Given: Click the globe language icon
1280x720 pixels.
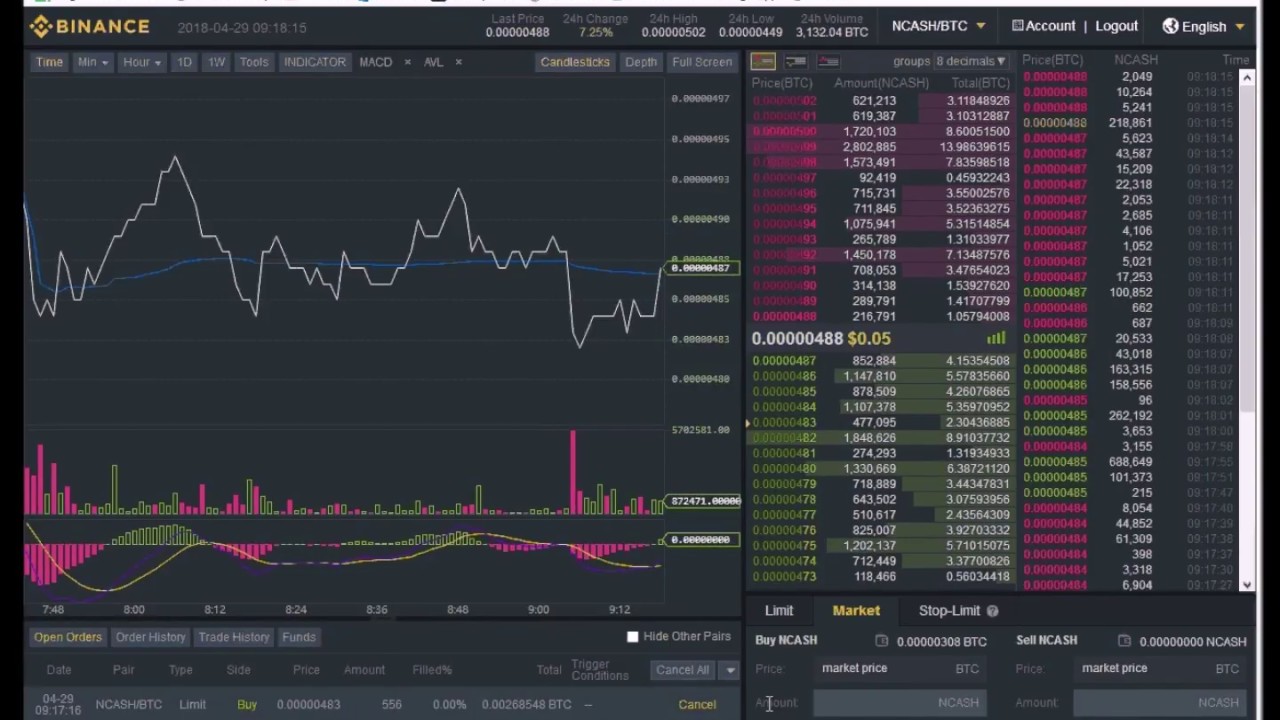Looking at the screenshot, I should (1170, 26).
